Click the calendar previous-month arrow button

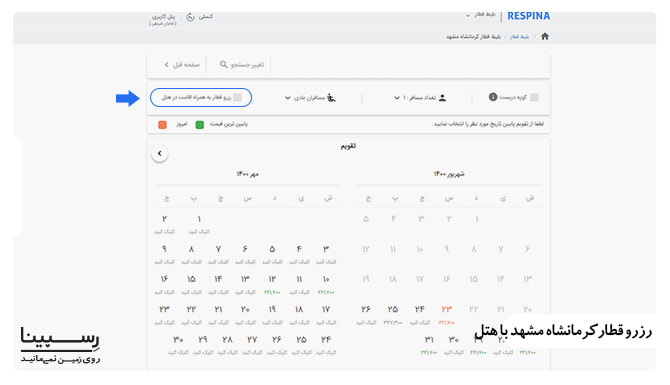point(159,153)
